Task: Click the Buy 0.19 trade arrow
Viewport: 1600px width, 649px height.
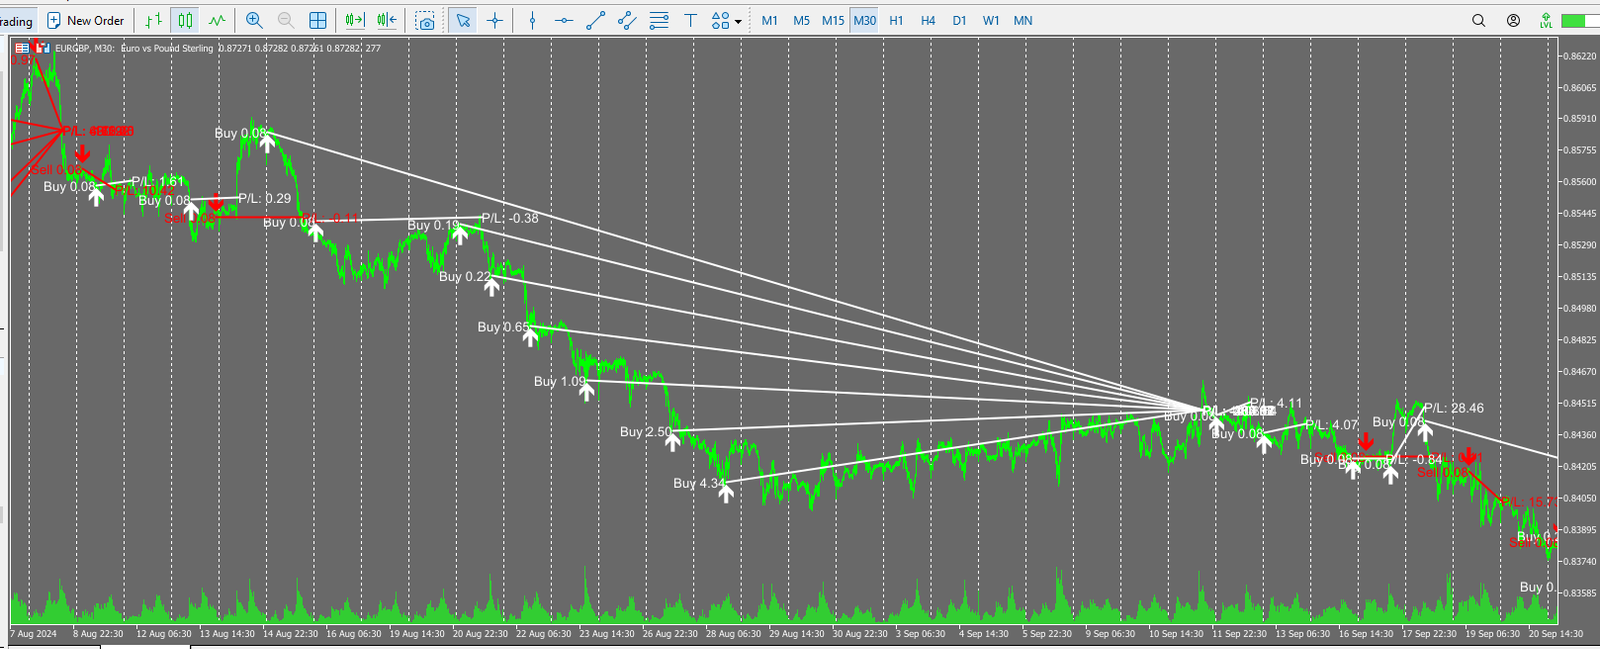Action: pyautogui.click(x=460, y=235)
